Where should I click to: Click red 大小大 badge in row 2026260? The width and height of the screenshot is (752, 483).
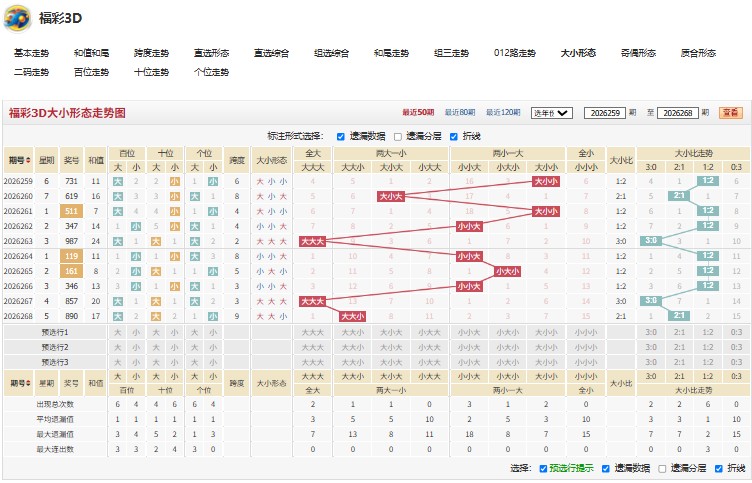(x=391, y=196)
